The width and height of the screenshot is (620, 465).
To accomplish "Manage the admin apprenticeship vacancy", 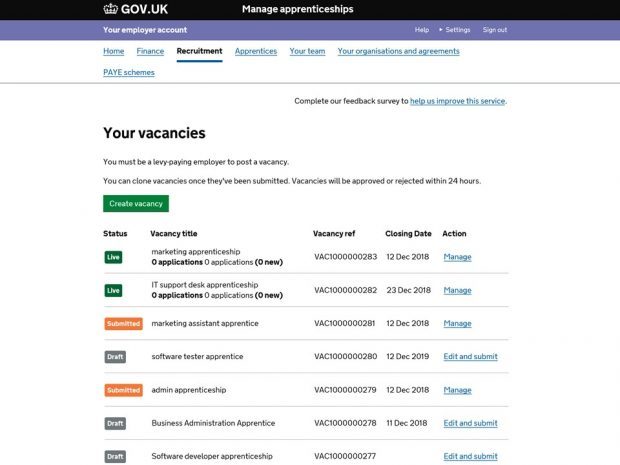I will click(457, 390).
